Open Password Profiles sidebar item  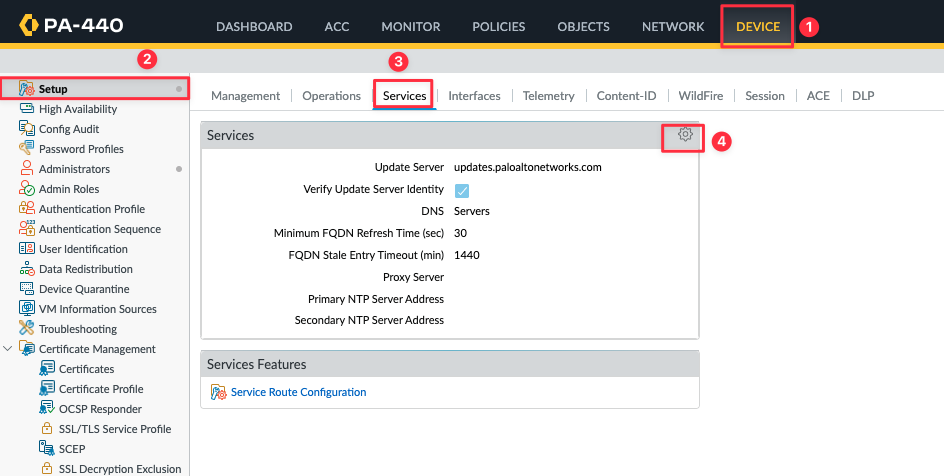pyautogui.click(x=81, y=149)
